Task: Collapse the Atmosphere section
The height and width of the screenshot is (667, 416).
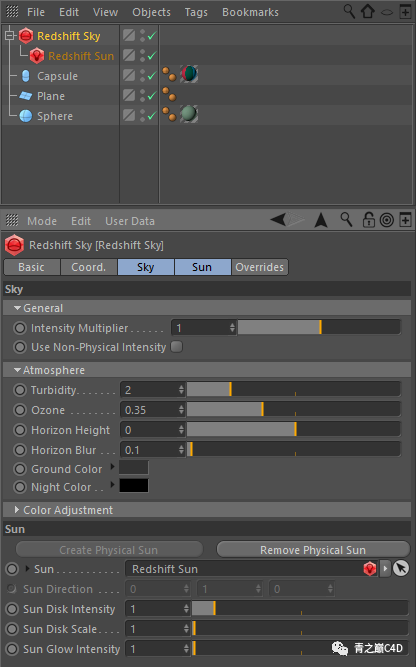Action: click(x=17, y=370)
